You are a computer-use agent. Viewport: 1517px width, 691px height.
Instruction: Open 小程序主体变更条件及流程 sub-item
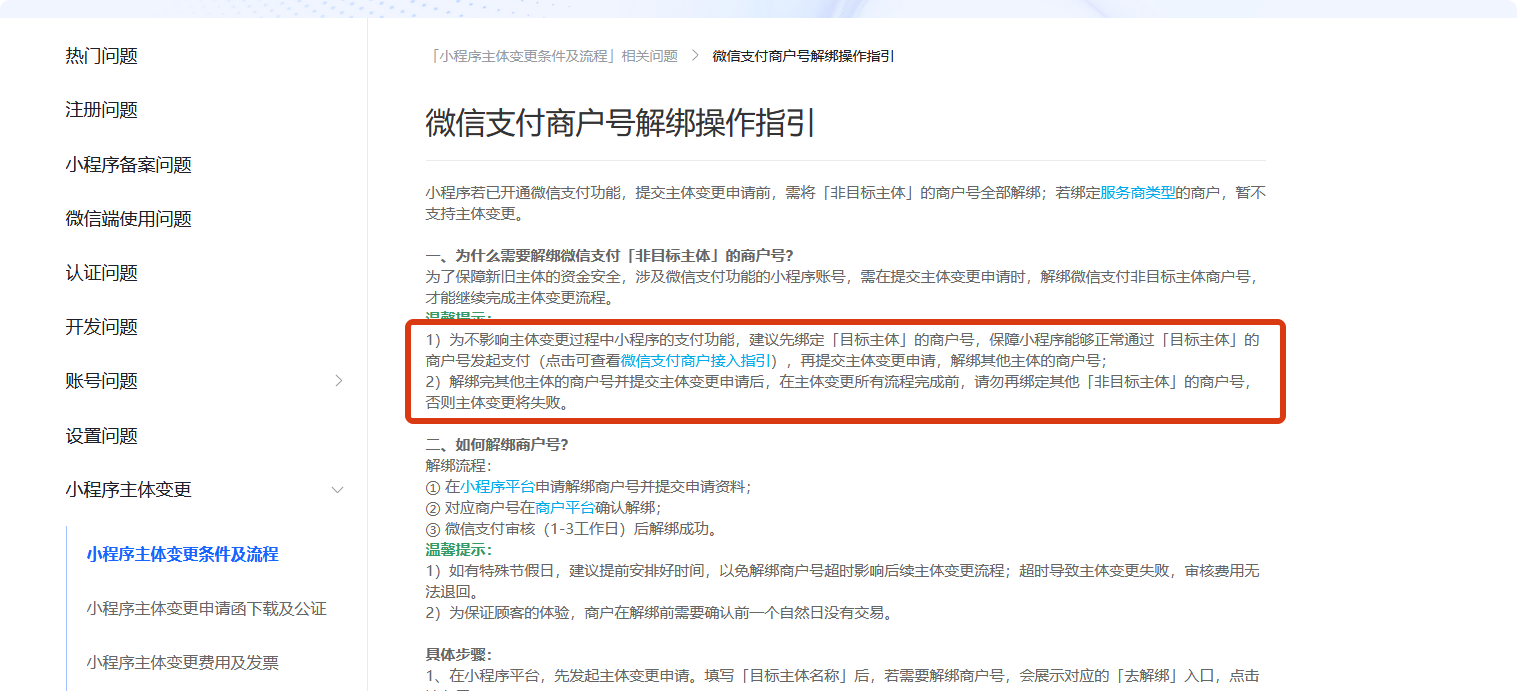[x=183, y=554]
